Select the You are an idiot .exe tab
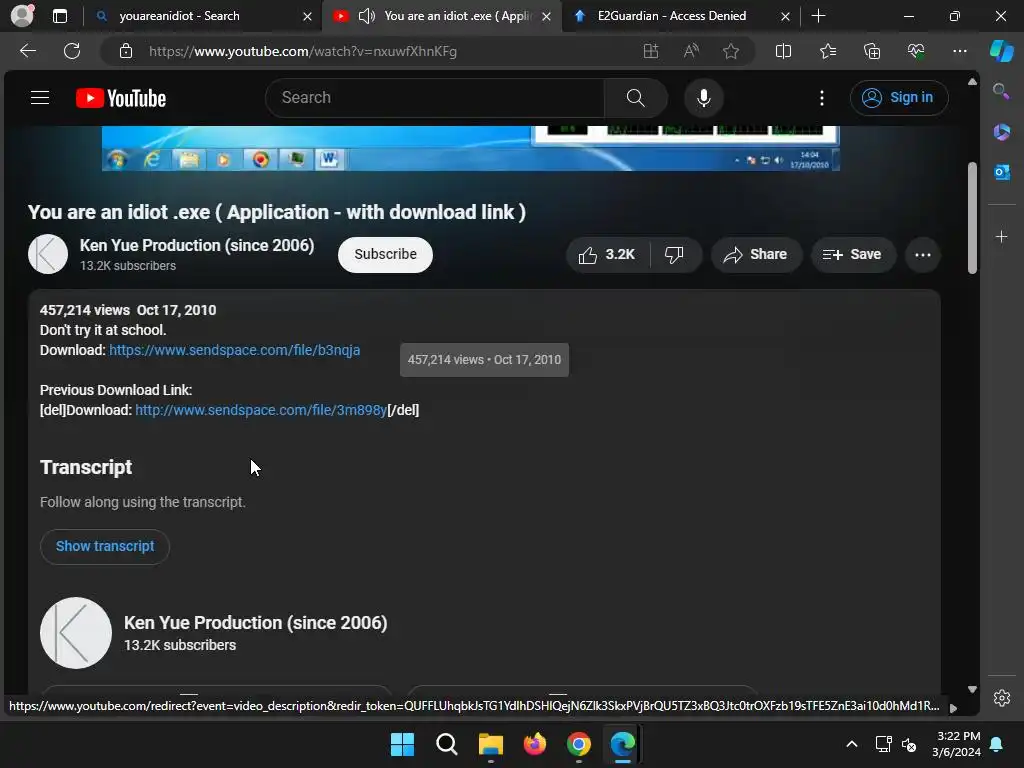 click(443, 16)
